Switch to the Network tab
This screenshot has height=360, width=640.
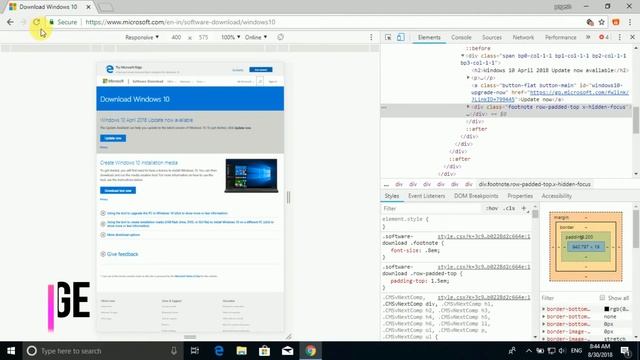pos(523,37)
